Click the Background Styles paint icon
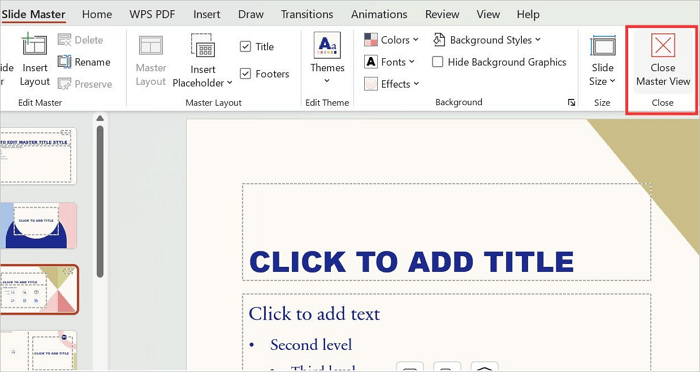Image resolution: width=700 pixels, height=372 pixels. point(439,40)
